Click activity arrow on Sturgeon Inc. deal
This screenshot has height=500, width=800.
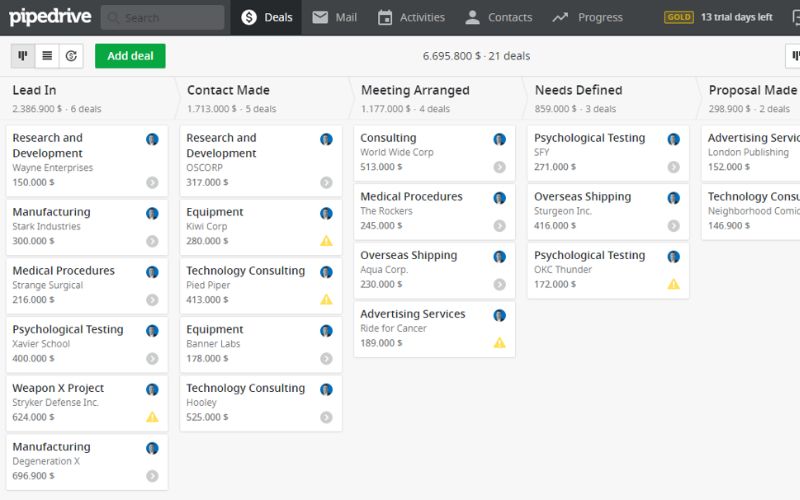(673, 226)
